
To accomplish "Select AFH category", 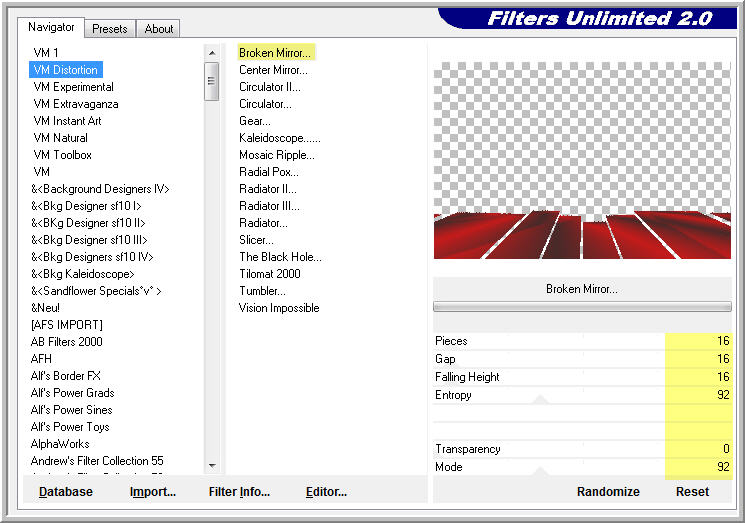I will 41,359.
